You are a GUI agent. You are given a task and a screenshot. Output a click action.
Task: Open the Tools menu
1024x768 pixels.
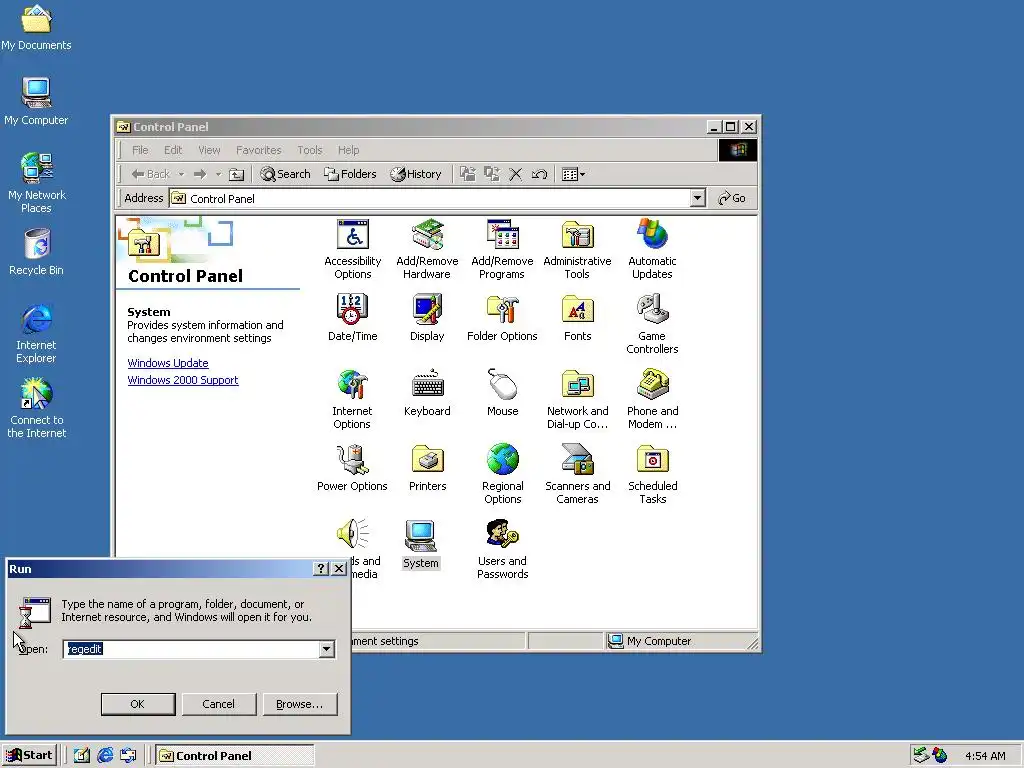pos(310,150)
